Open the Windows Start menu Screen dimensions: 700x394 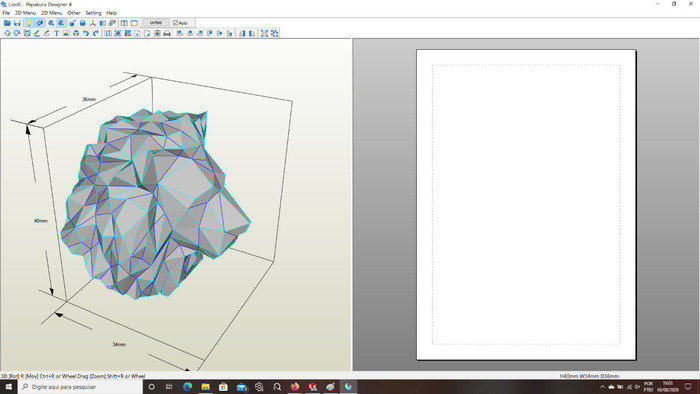pyautogui.click(x=8, y=387)
